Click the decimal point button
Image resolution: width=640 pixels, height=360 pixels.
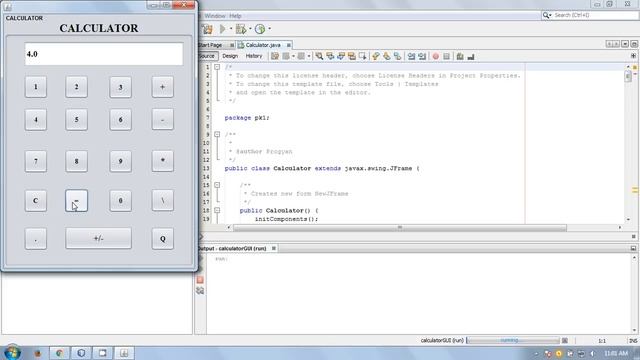[x=36, y=239]
